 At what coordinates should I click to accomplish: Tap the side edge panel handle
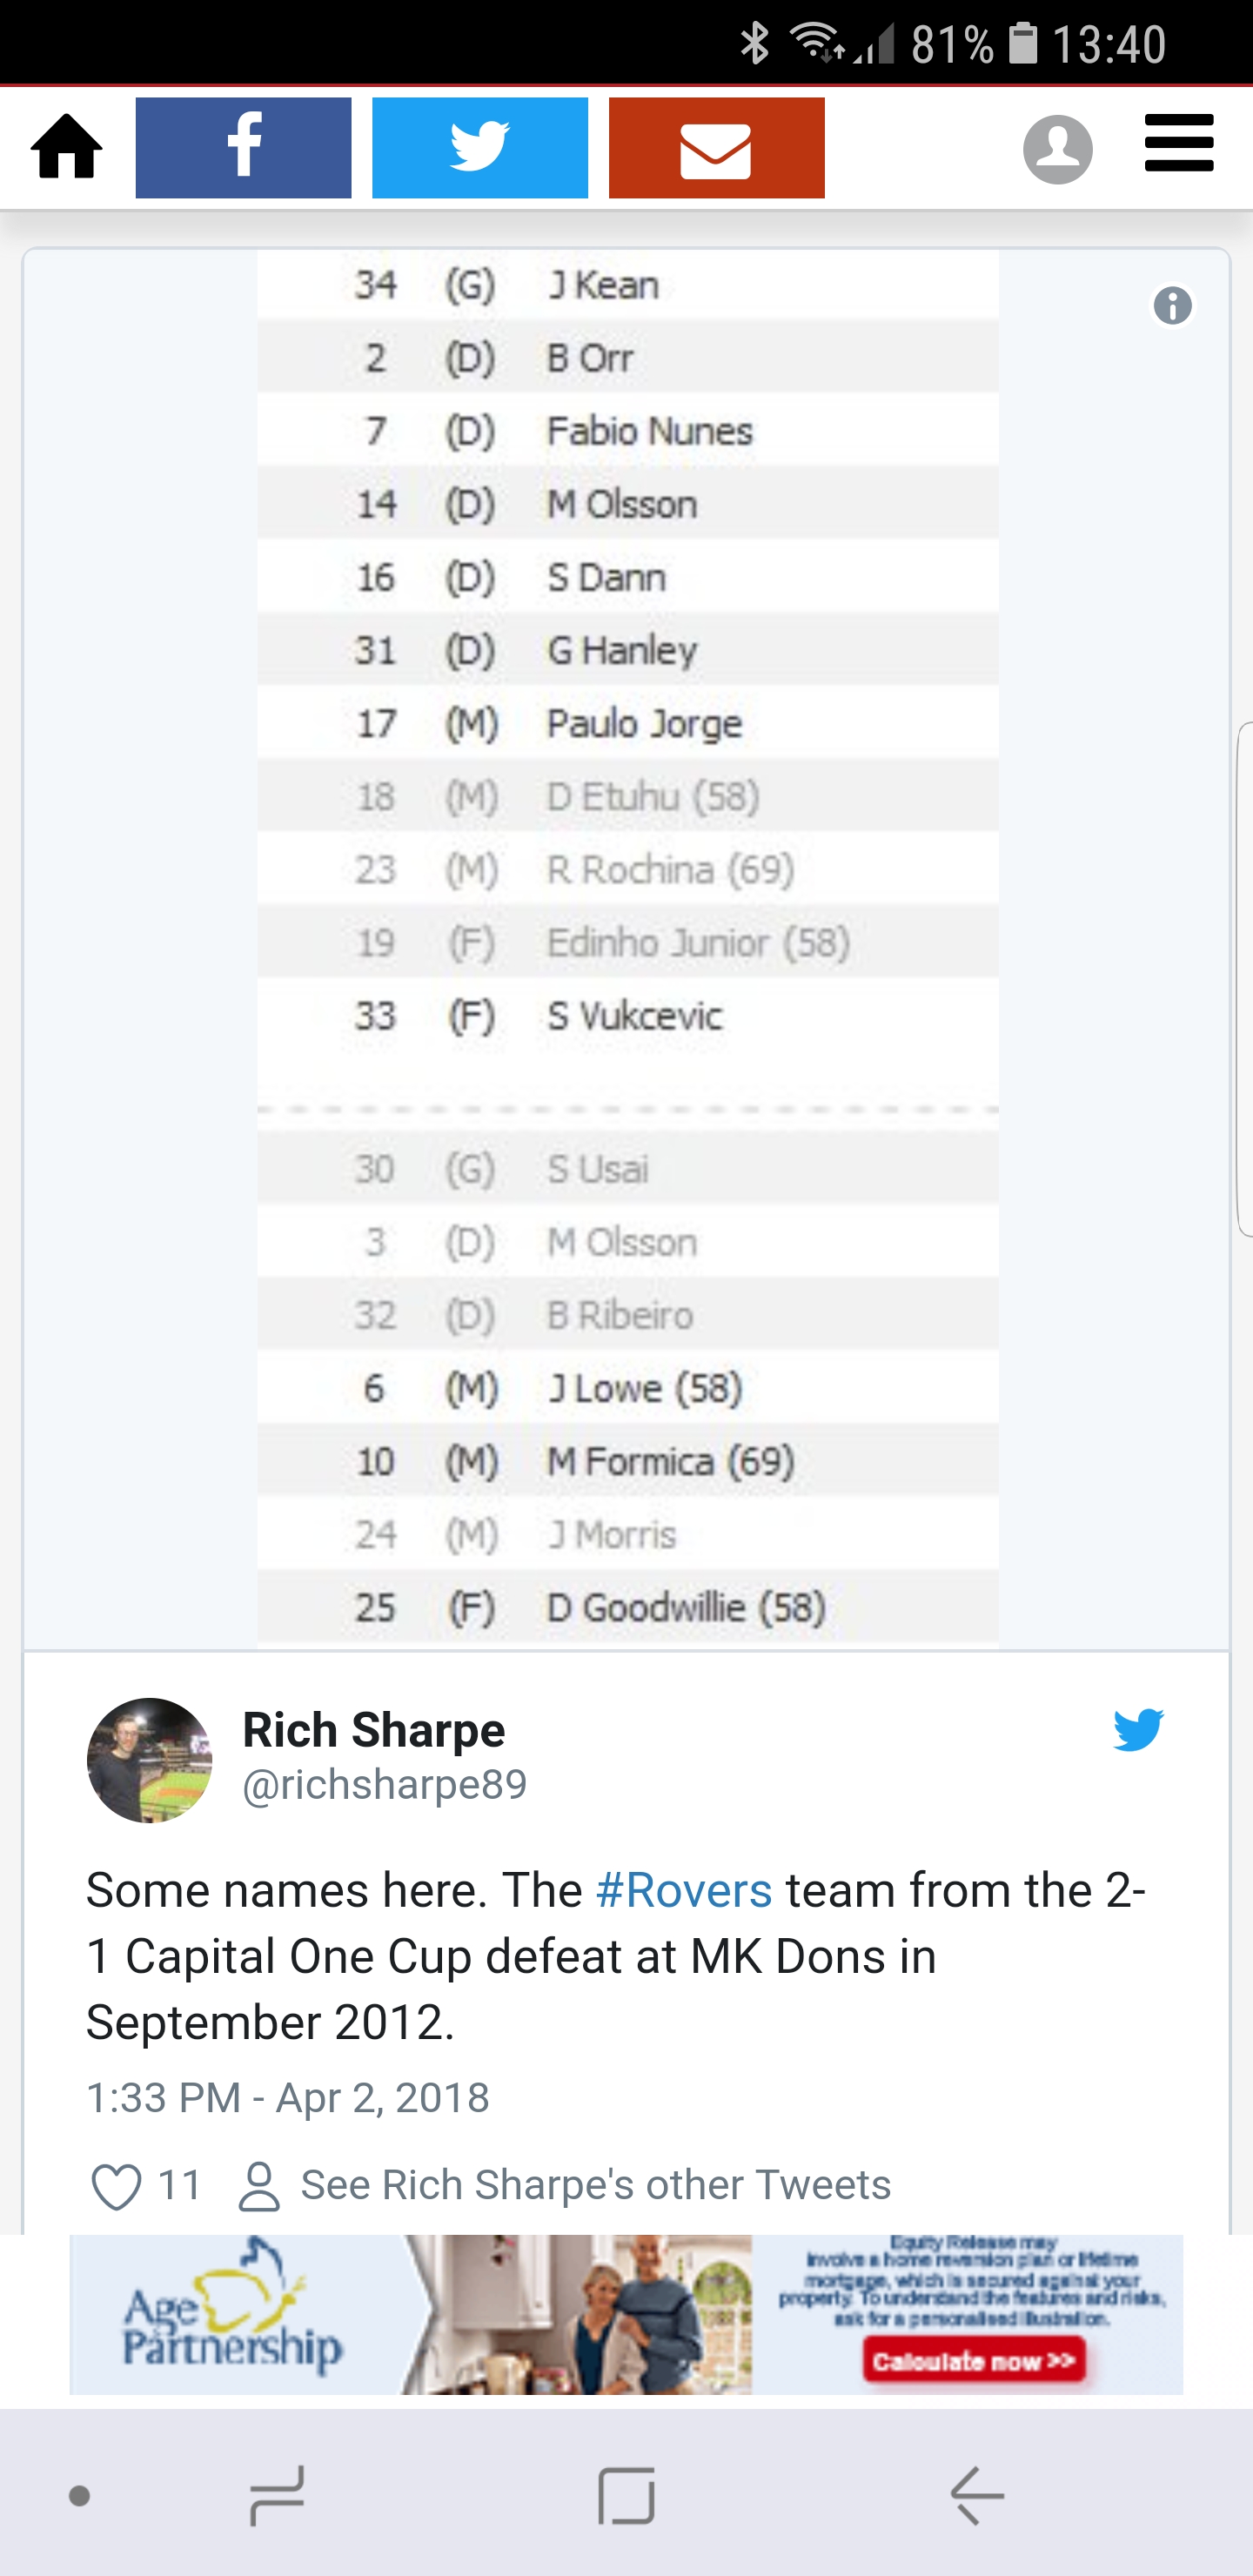point(1245,980)
